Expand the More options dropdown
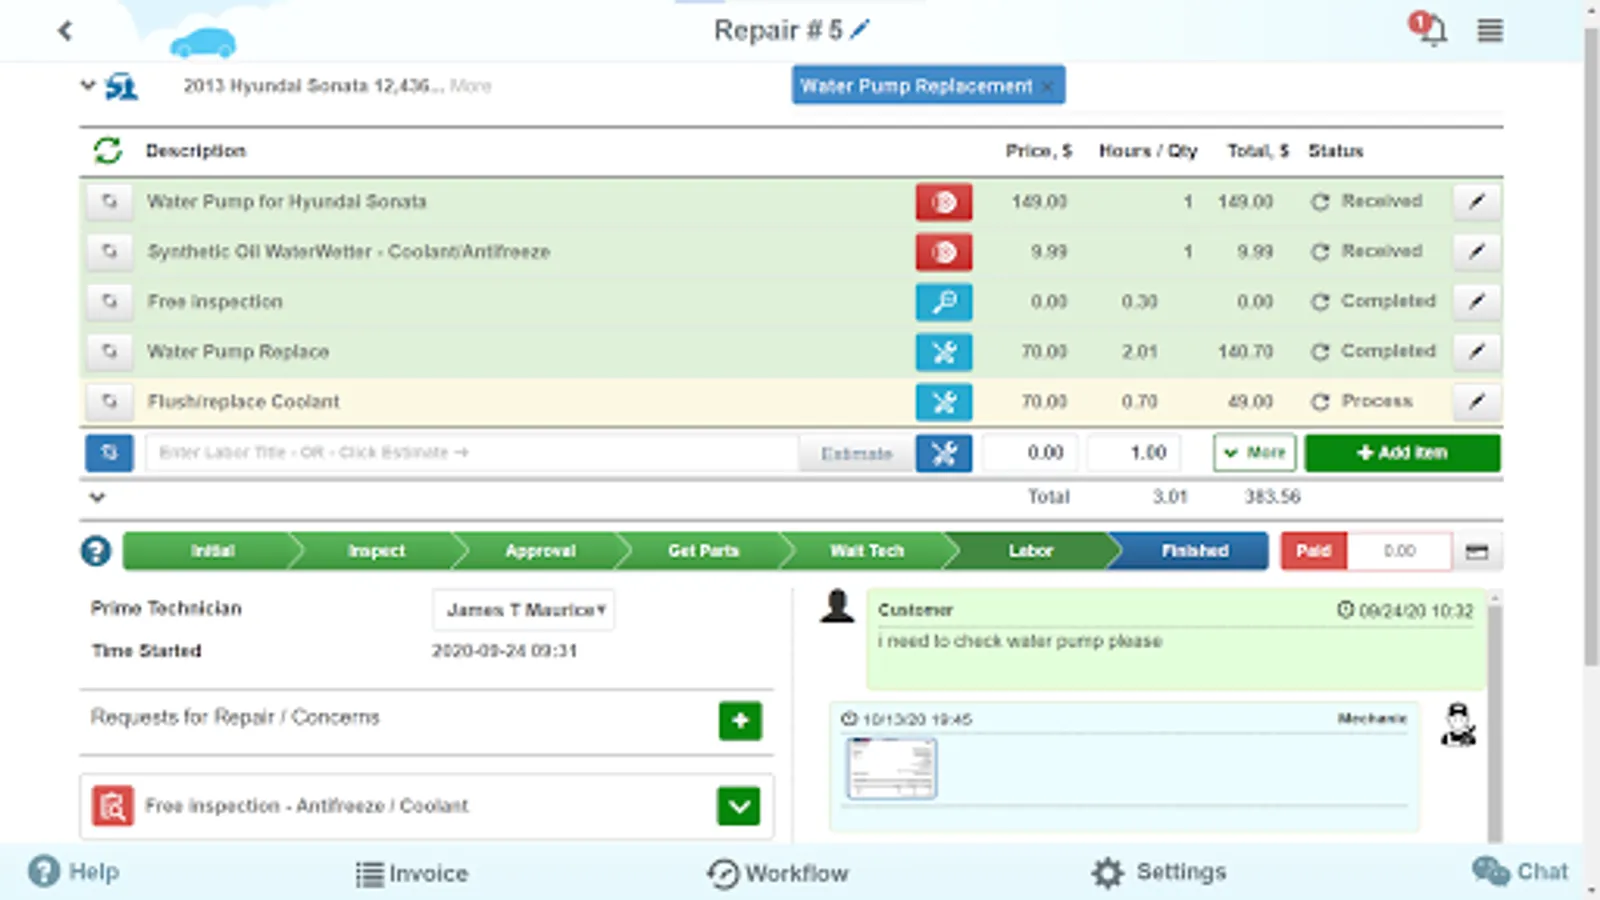 (1255, 452)
